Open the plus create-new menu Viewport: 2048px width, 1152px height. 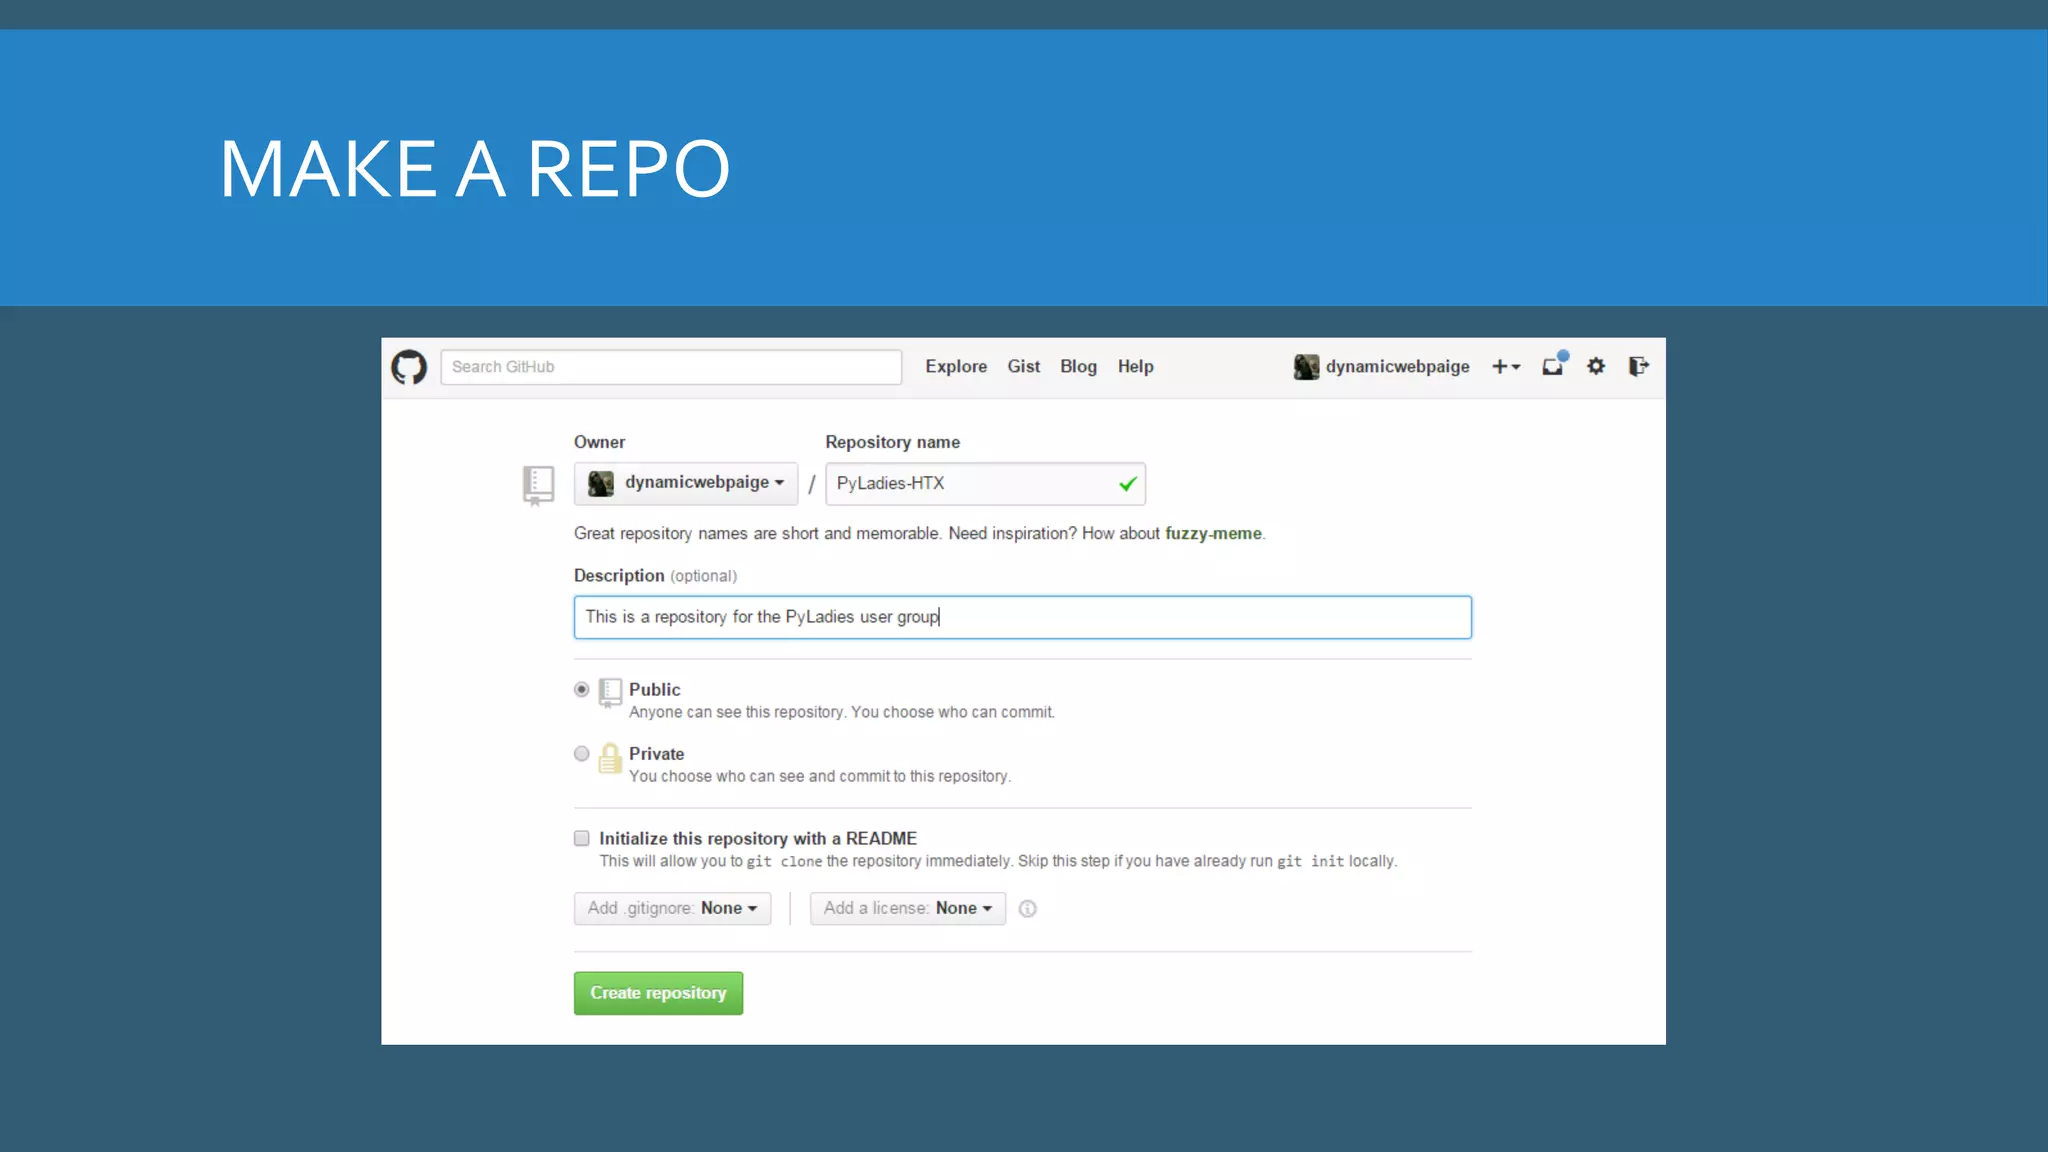[1505, 367]
